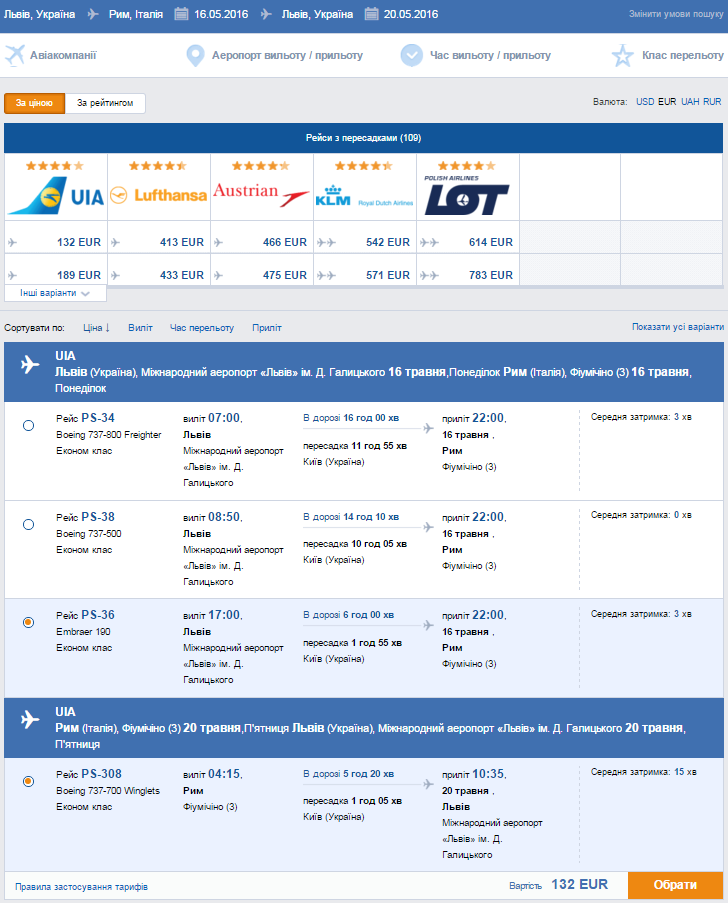728x903 pixels.
Task: Sort results by Ціна
Action: 96,328
